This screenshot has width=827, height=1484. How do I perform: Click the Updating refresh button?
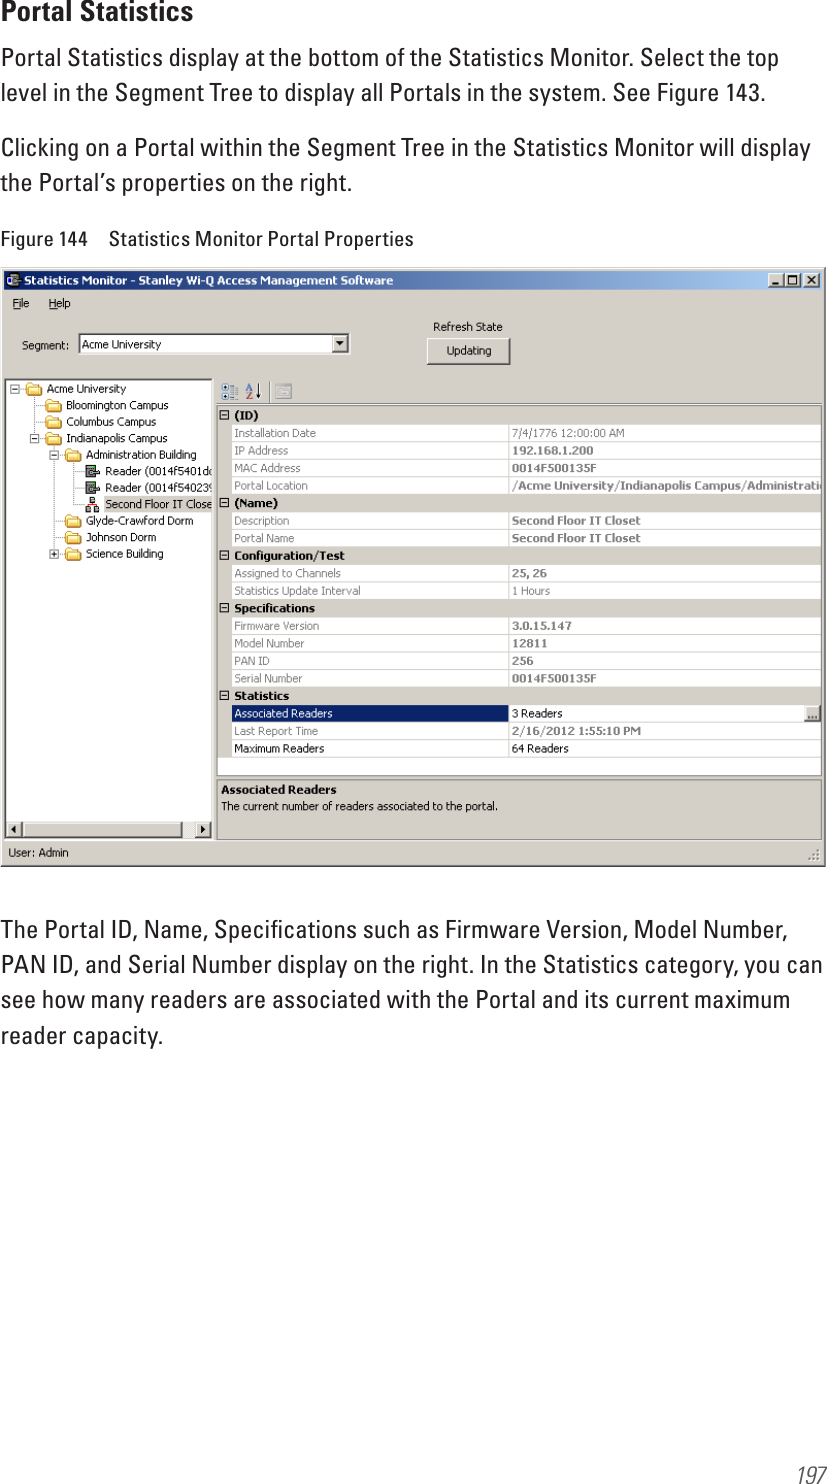pyautogui.click(x=468, y=351)
